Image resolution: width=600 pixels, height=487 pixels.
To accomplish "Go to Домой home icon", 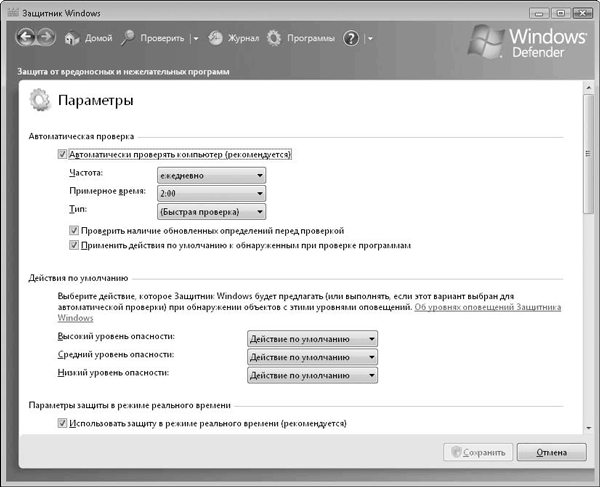I will 72,39.
